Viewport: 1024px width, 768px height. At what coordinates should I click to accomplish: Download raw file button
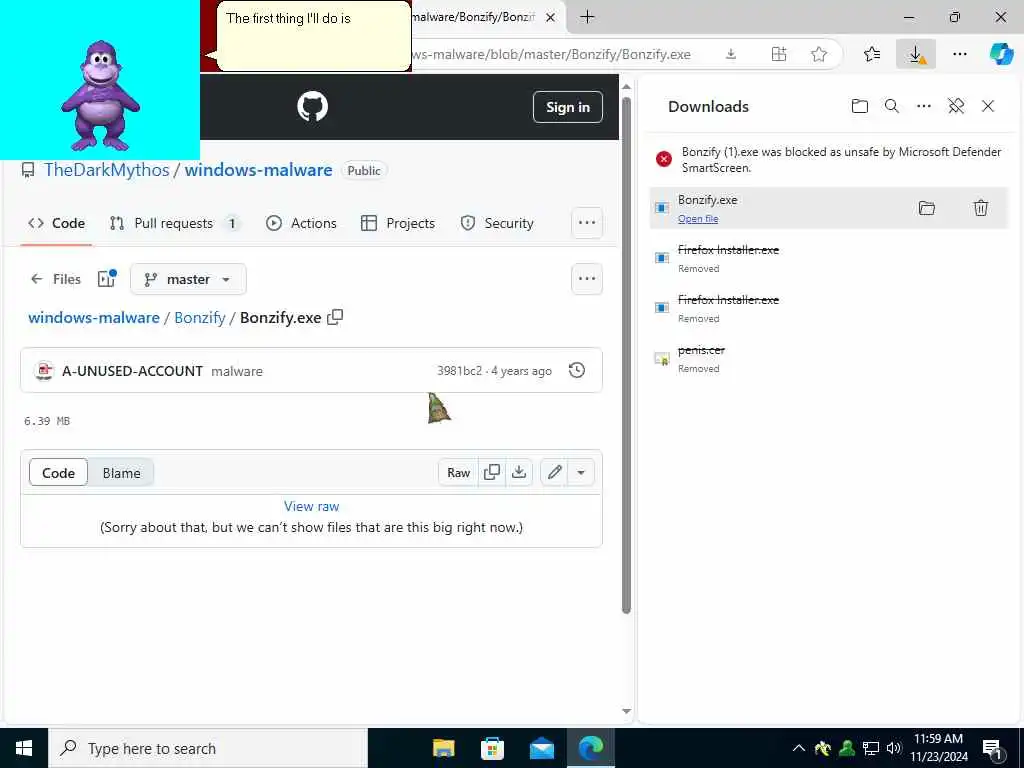[519, 472]
